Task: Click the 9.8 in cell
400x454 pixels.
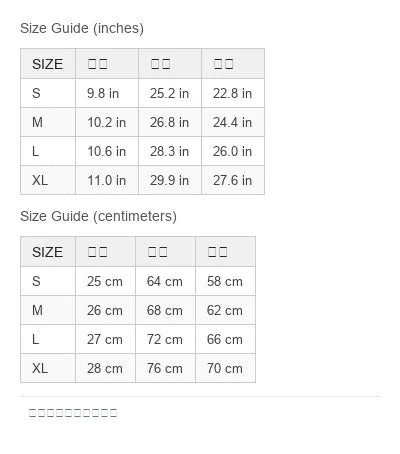Action: pyautogui.click(x=107, y=93)
